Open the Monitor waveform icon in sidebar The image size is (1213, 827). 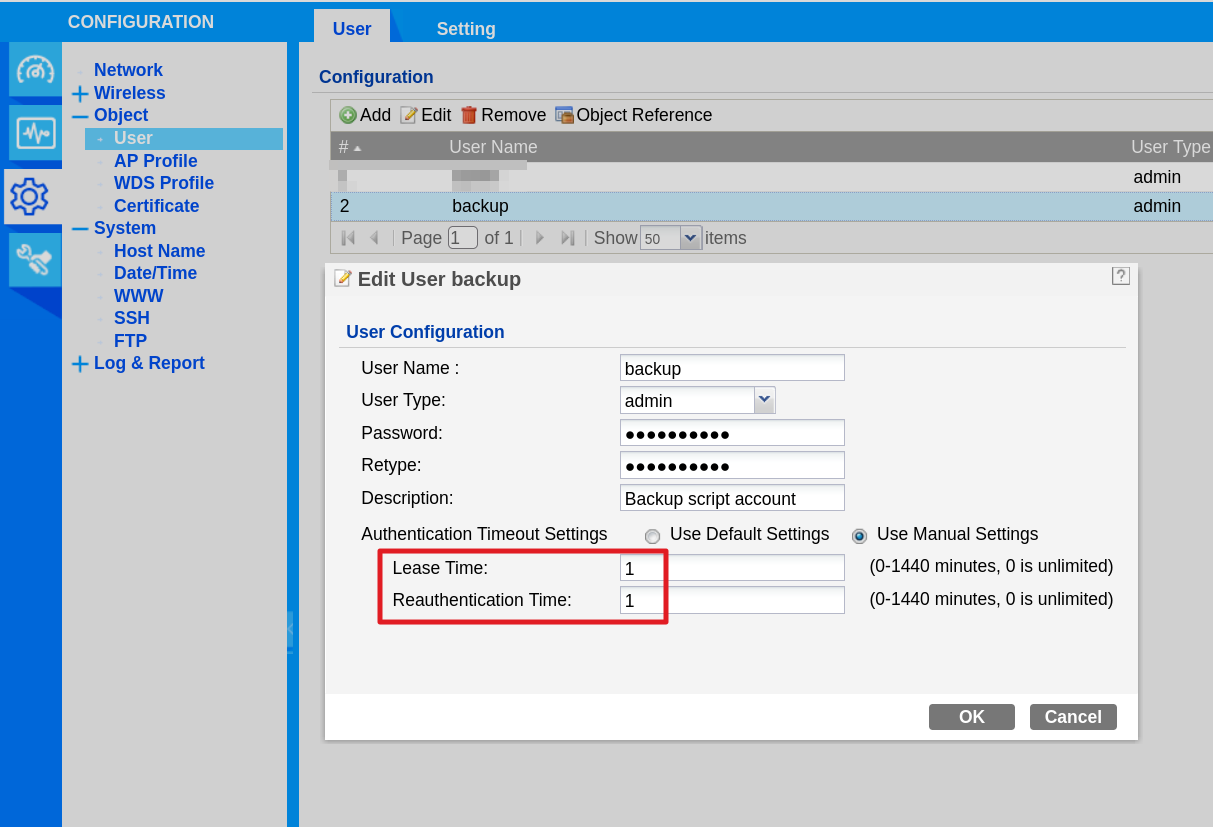coord(35,132)
